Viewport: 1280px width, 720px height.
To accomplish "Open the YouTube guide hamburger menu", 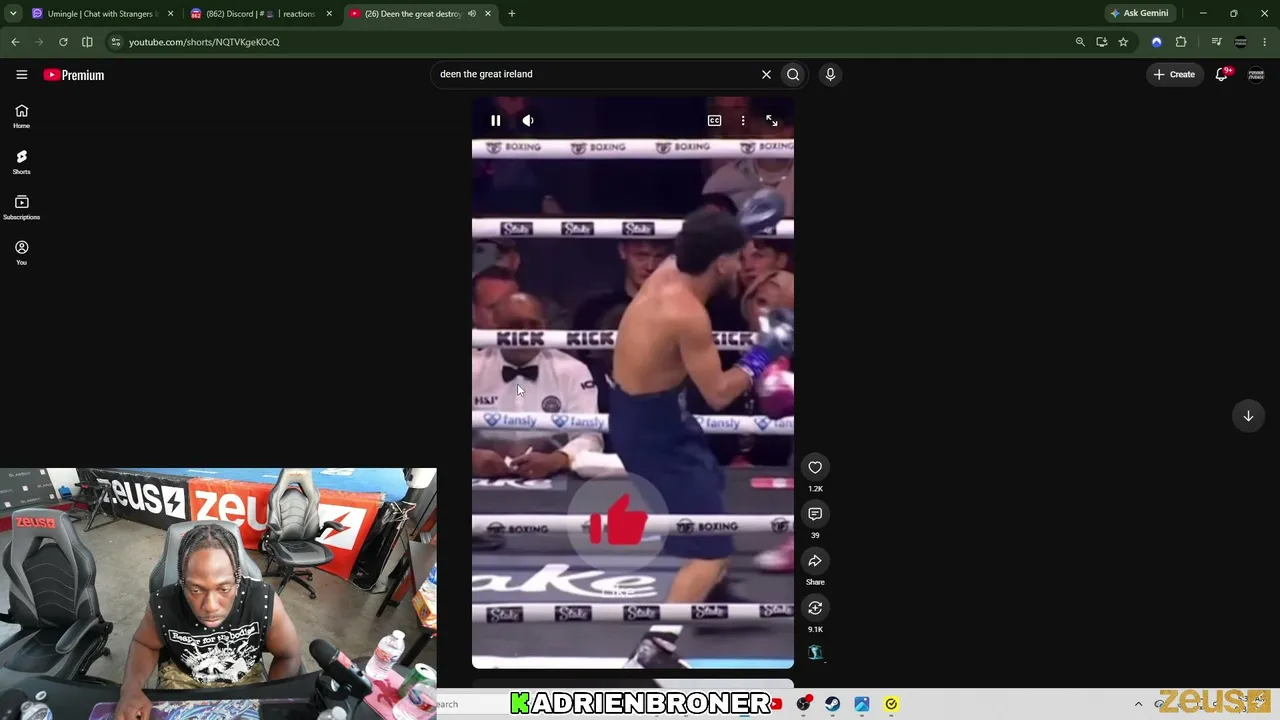I will [21, 75].
